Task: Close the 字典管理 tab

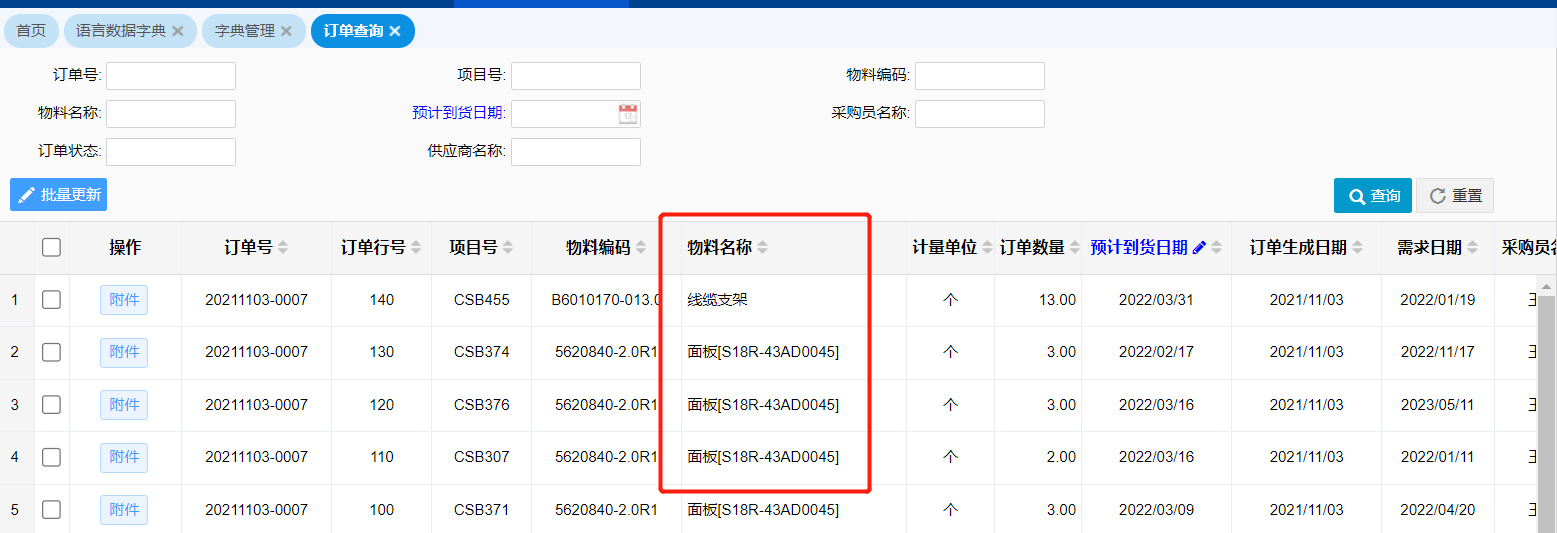Action: coord(286,31)
